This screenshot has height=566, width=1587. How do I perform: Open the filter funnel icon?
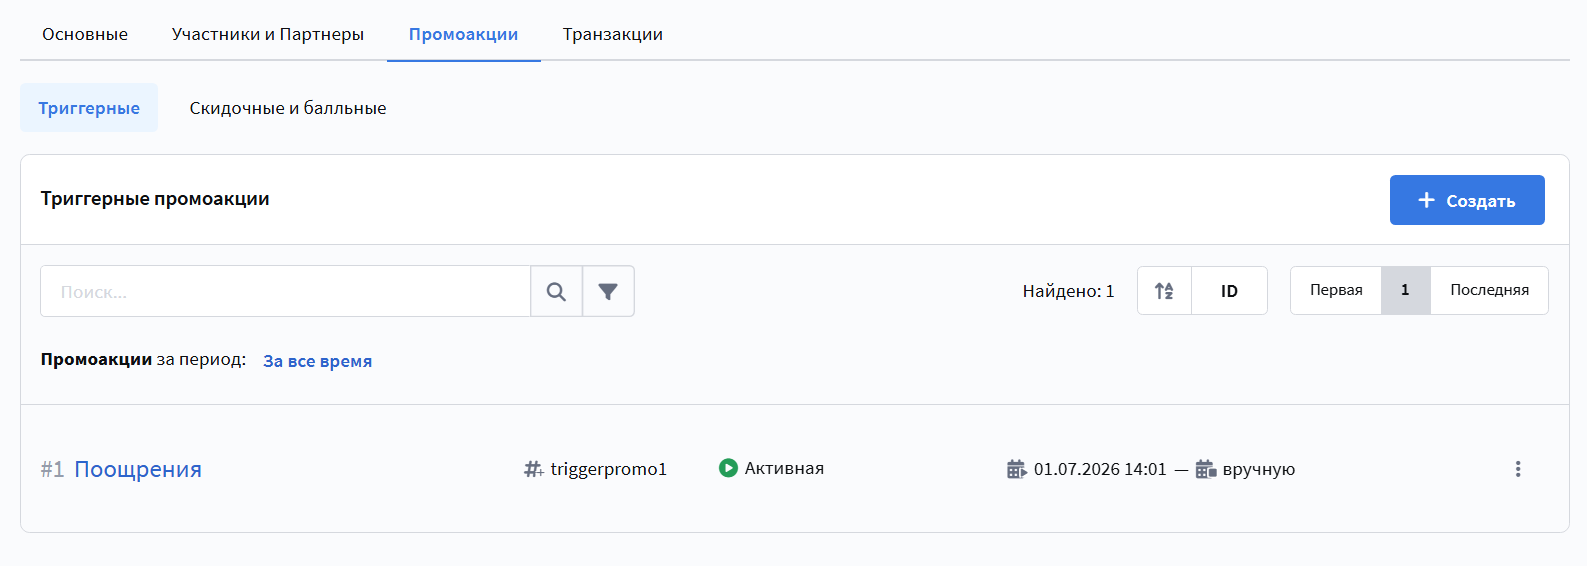coord(608,291)
